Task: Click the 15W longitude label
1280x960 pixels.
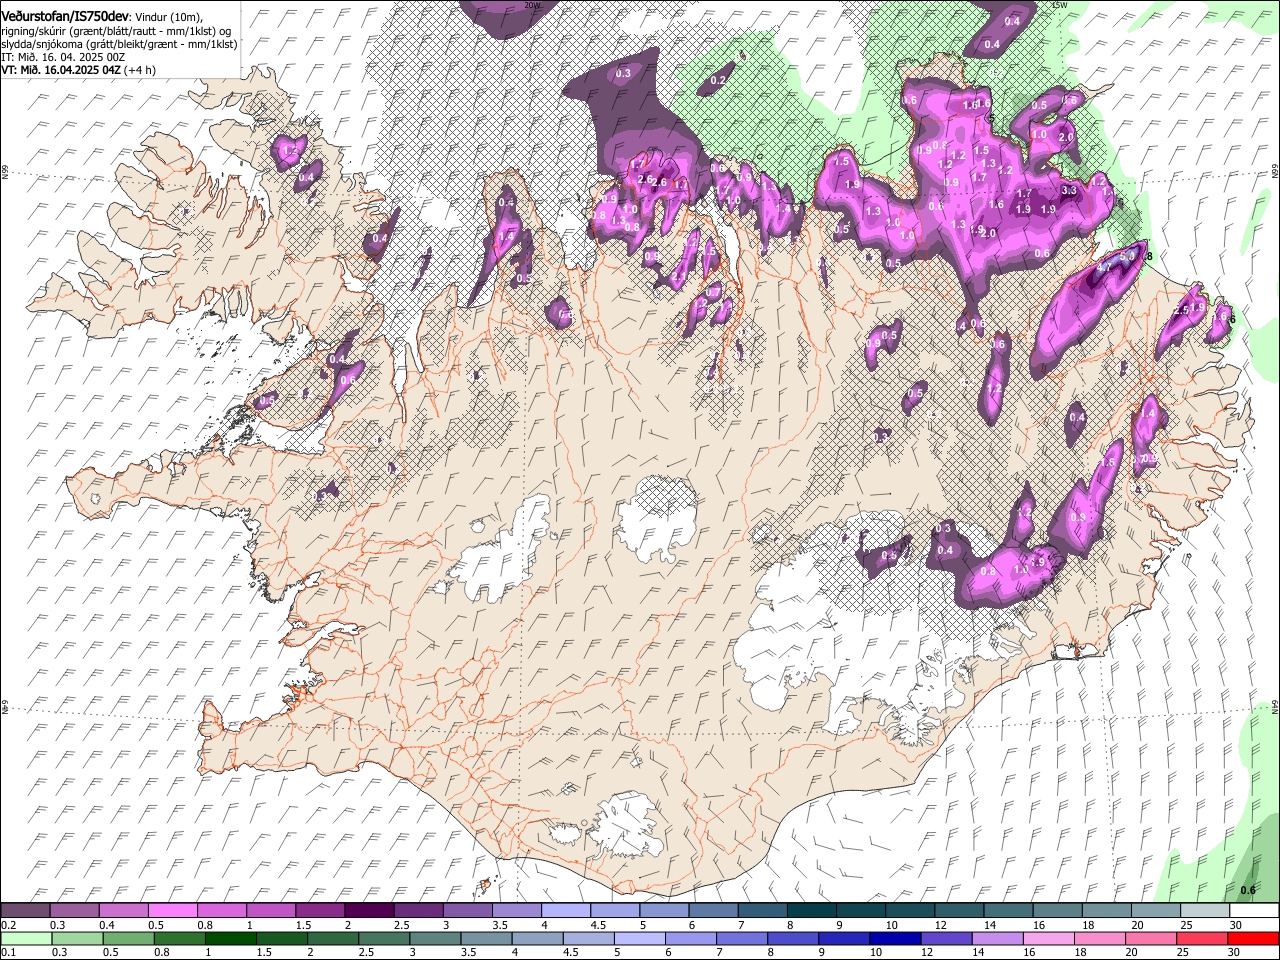Action: click(1060, 5)
